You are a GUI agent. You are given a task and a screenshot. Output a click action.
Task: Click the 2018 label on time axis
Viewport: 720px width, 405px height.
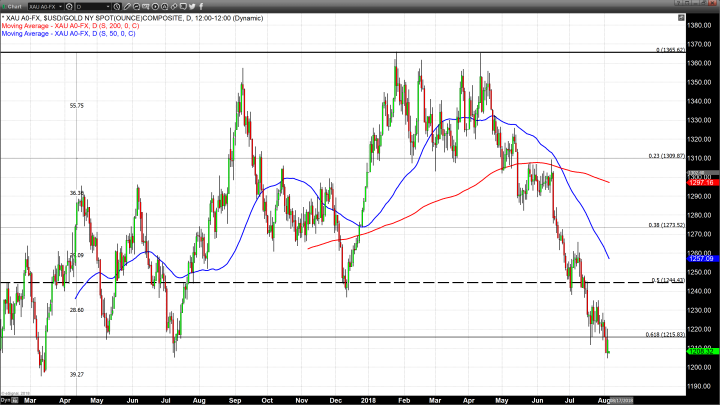pyautogui.click(x=368, y=400)
